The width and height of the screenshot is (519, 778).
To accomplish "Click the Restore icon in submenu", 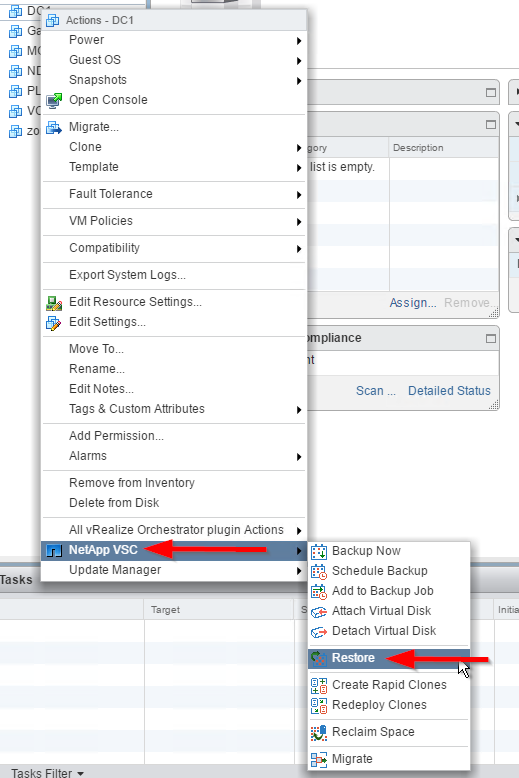I will pyautogui.click(x=319, y=658).
